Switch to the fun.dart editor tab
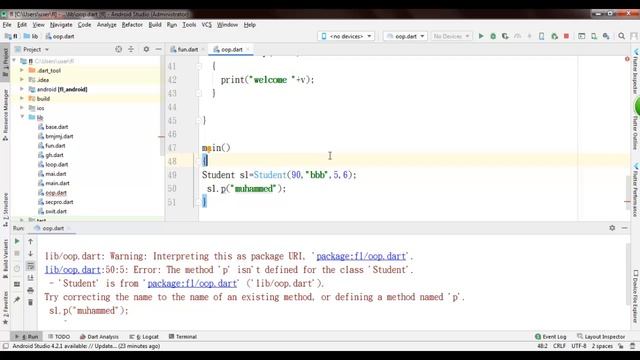Image resolution: width=640 pixels, height=360 pixels. point(187,49)
